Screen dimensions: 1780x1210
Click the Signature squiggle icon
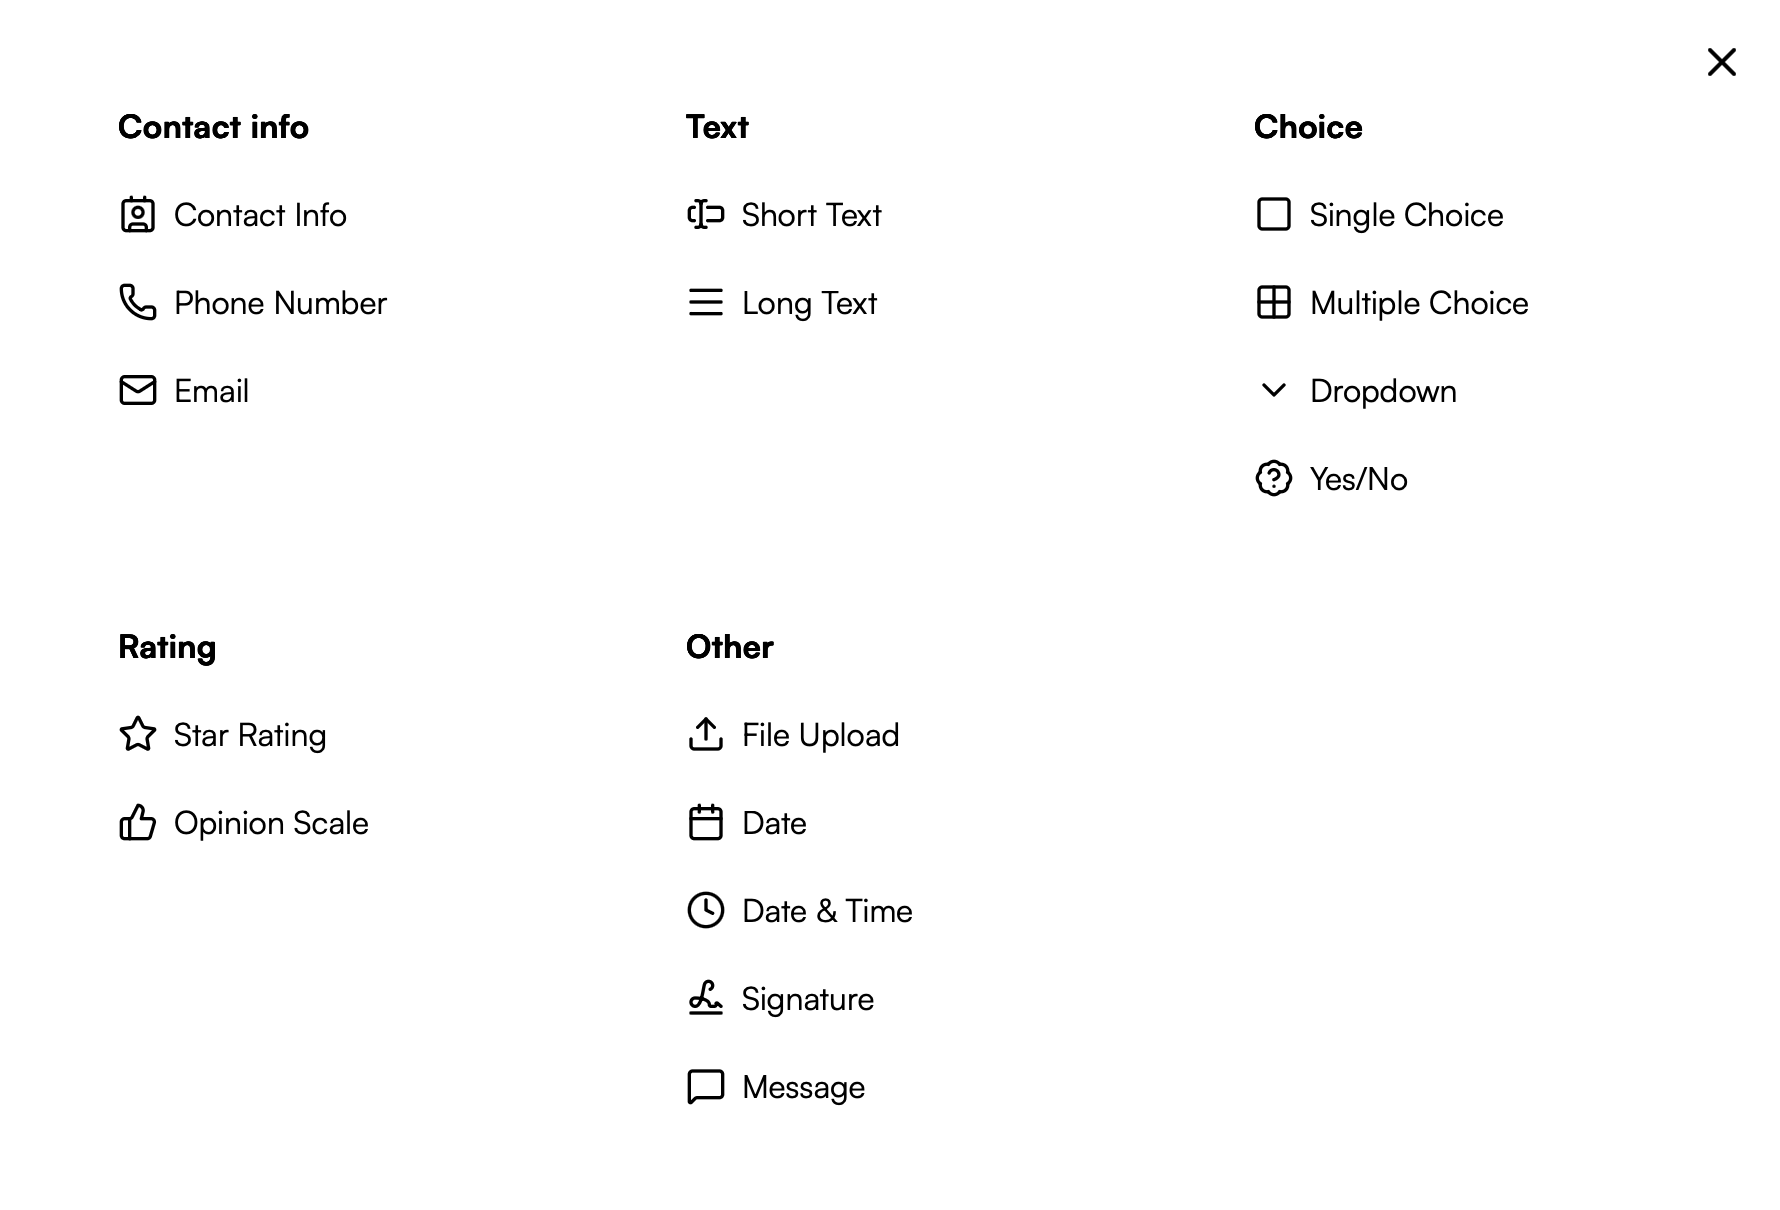[x=705, y=998]
